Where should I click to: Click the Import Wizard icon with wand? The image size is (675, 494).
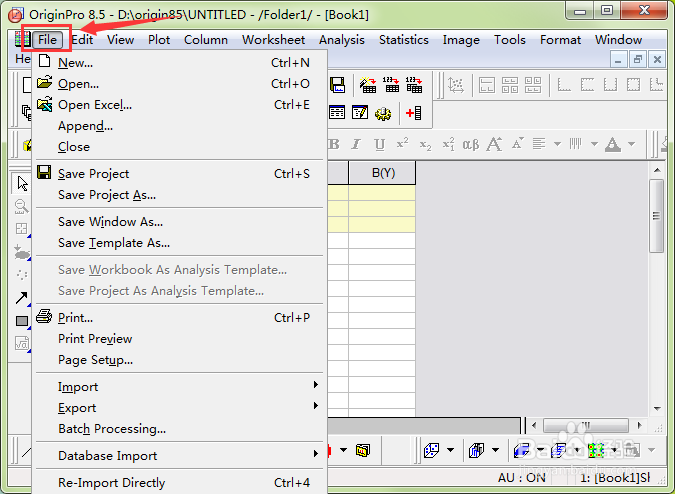(x=368, y=85)
